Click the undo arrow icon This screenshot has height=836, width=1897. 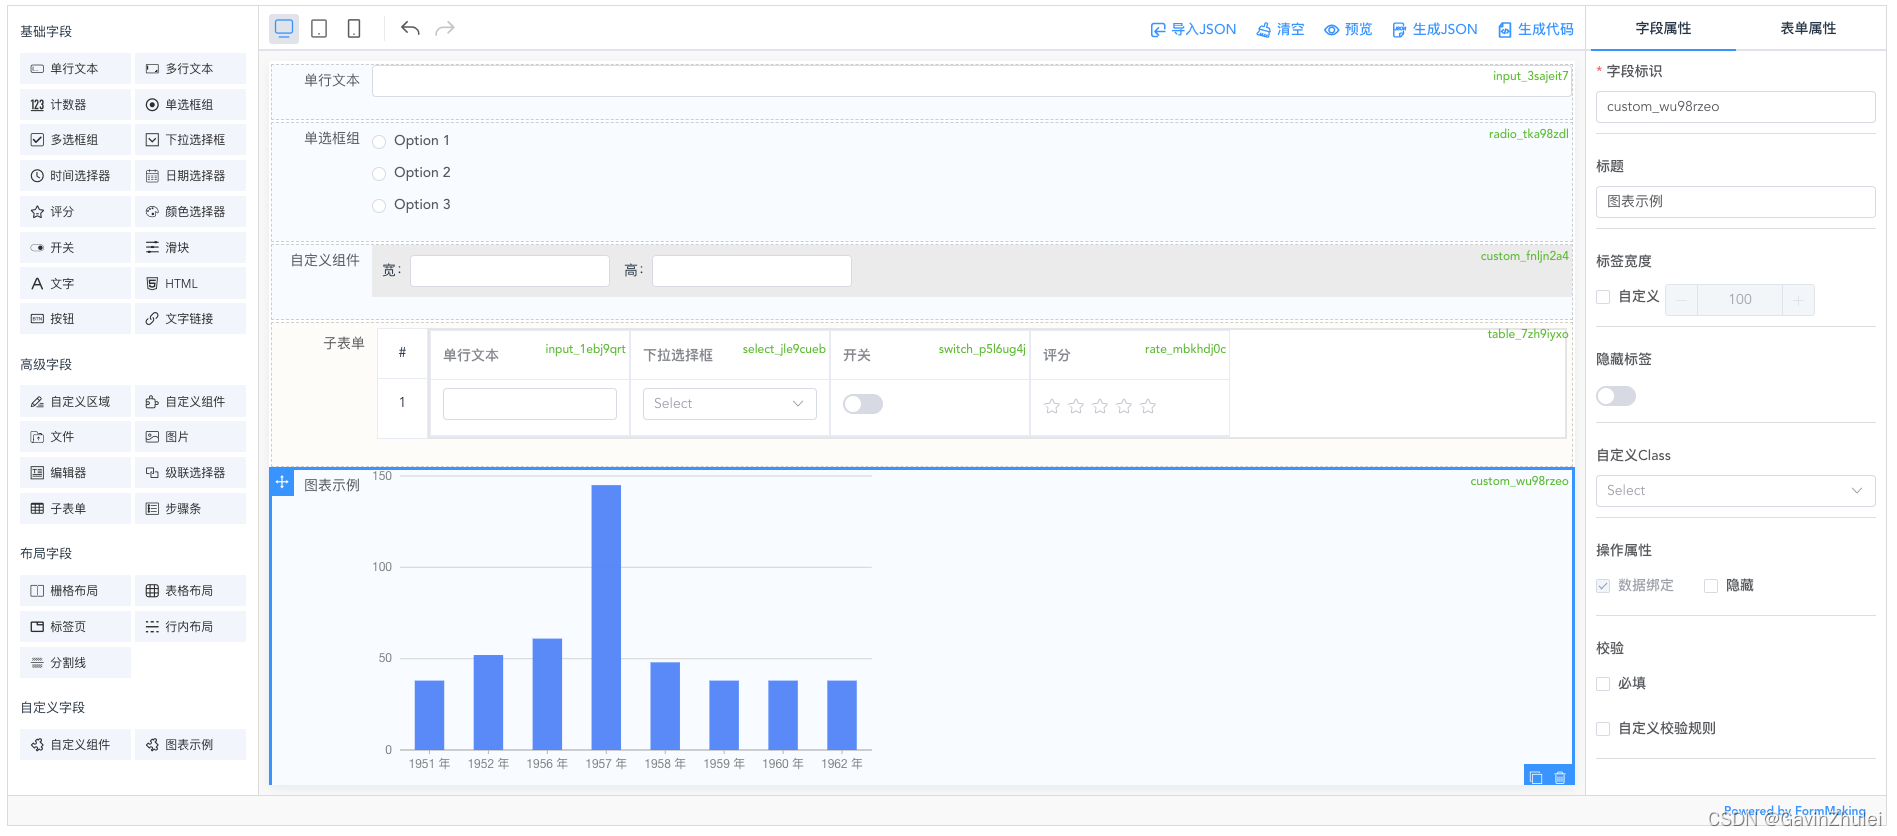[410, 28]
